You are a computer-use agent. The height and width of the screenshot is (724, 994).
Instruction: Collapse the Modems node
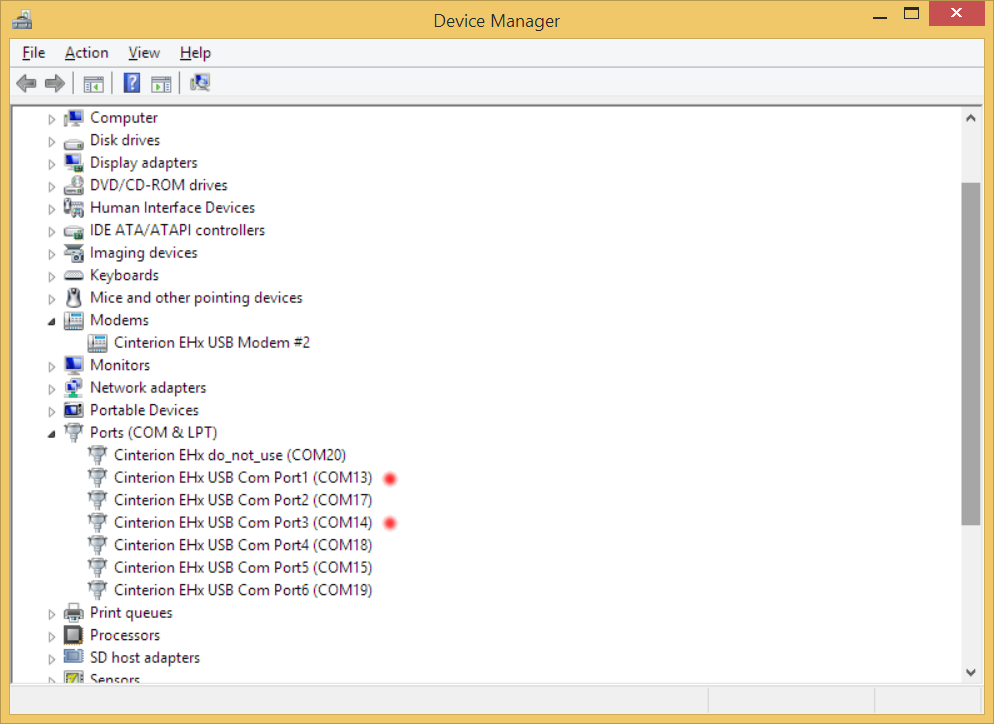coord(51,322)
